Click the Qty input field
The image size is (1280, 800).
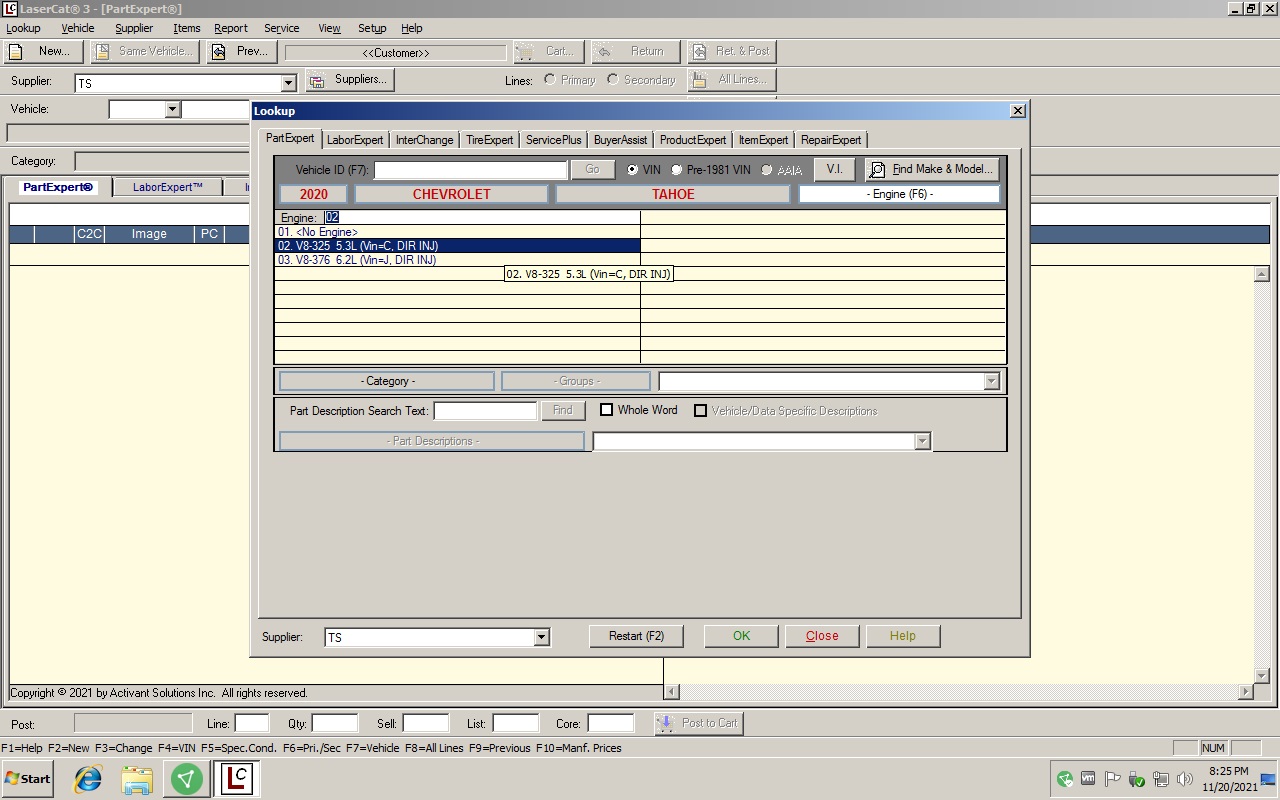click(x=335, y=723)
